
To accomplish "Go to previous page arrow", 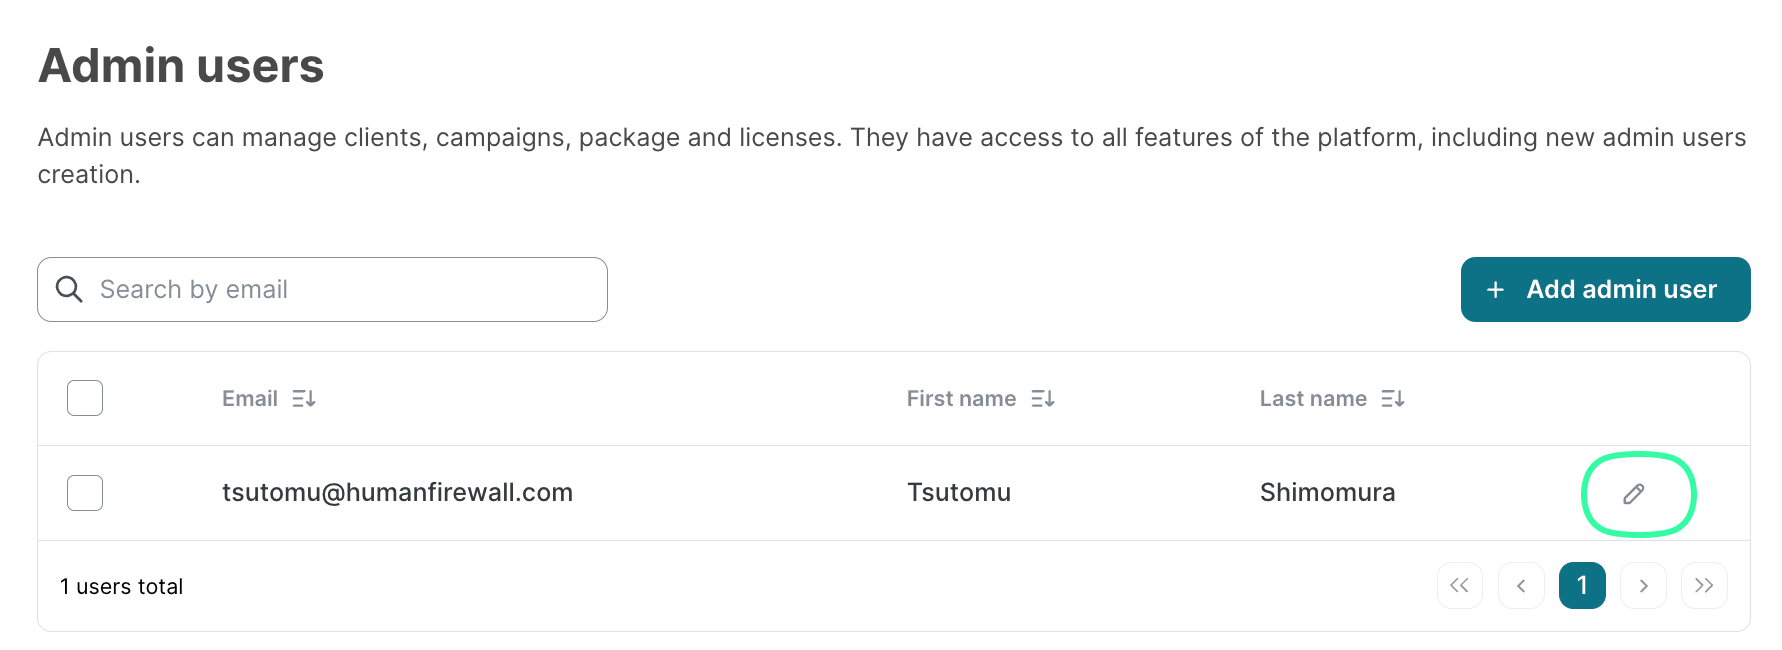I will (1521, 586).
